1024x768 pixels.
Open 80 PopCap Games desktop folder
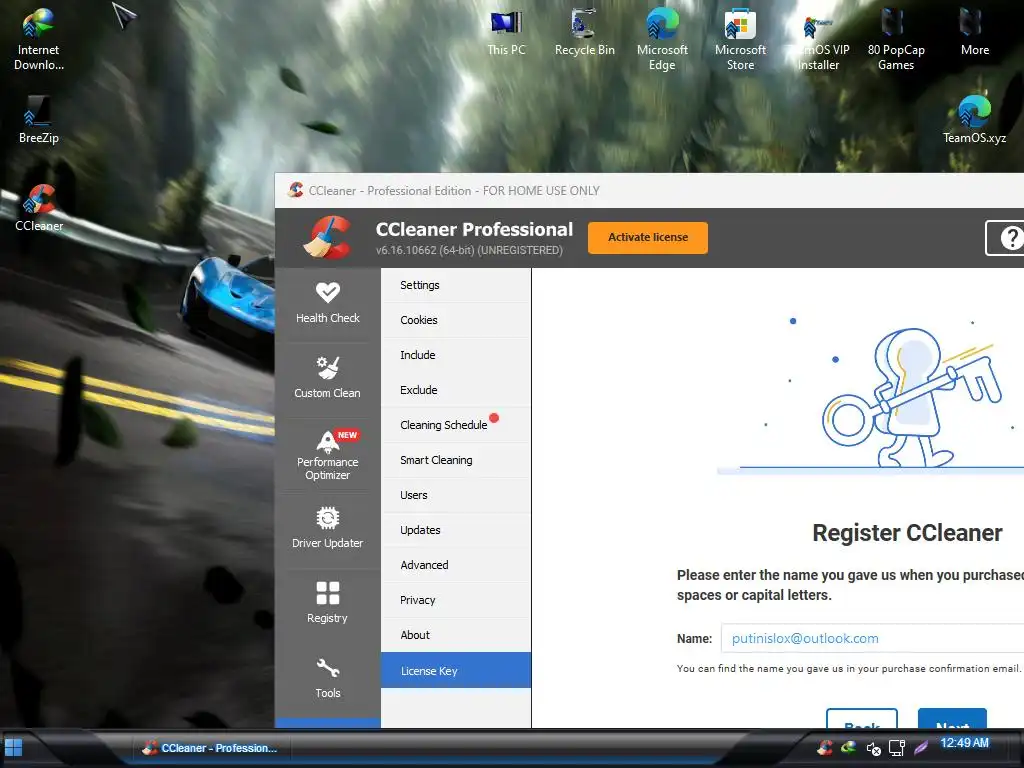click(896, 39)
